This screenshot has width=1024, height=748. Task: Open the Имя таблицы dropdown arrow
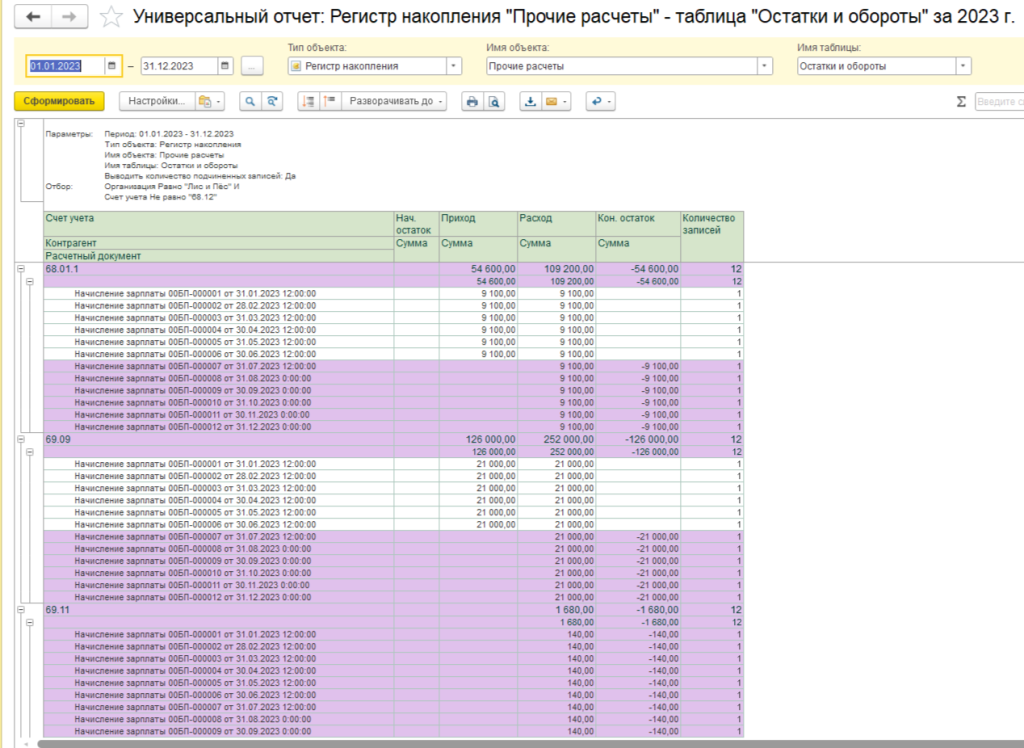click(x=963, y=66)
